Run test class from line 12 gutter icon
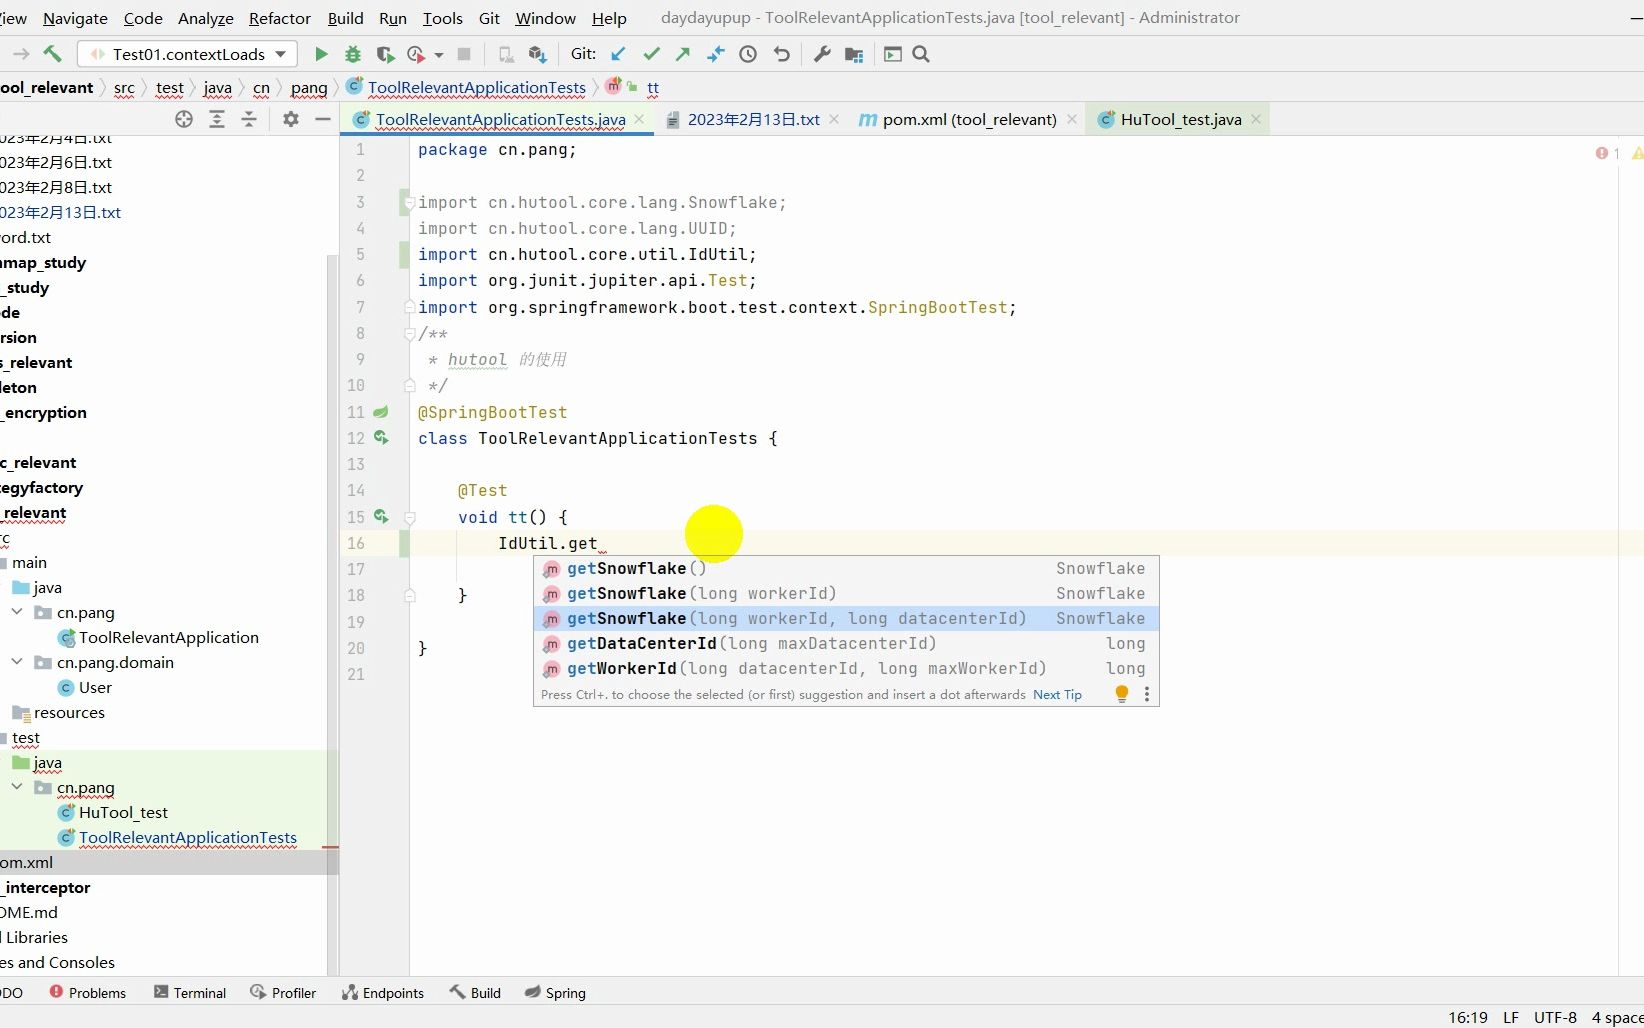Viewport: 1644px width, 1028px height. [381, 437]
